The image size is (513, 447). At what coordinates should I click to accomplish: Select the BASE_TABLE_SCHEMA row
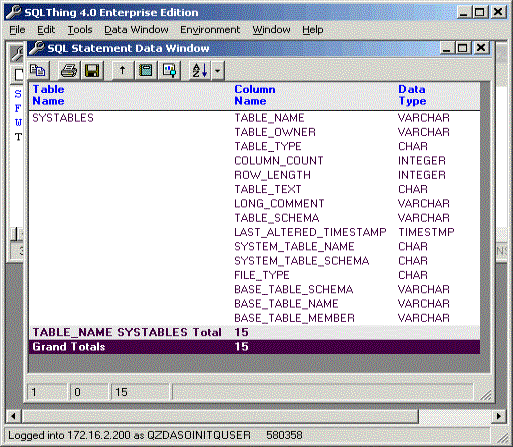[254, 289]
